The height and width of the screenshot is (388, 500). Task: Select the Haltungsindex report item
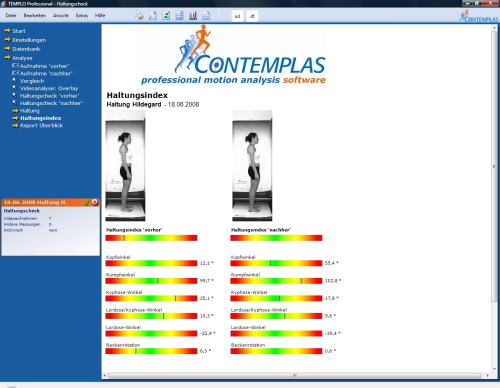[x=40, y=118]
